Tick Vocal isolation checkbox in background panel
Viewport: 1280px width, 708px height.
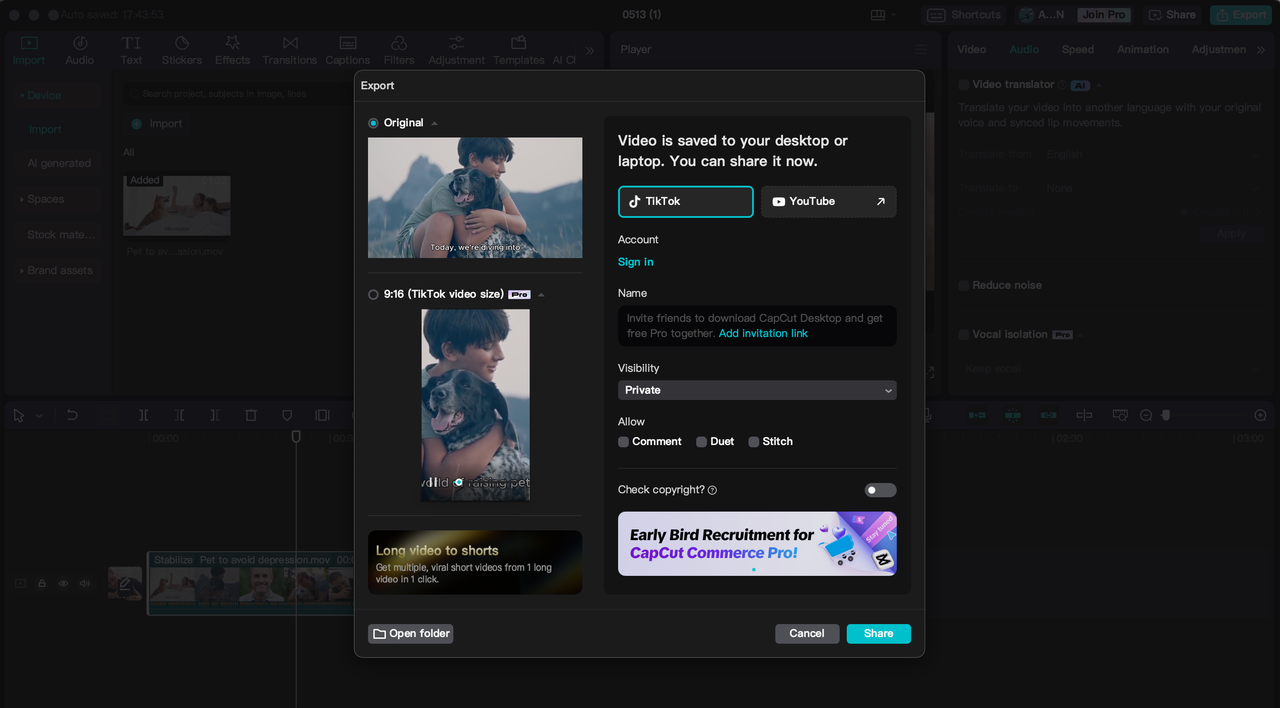coord(964,335)
